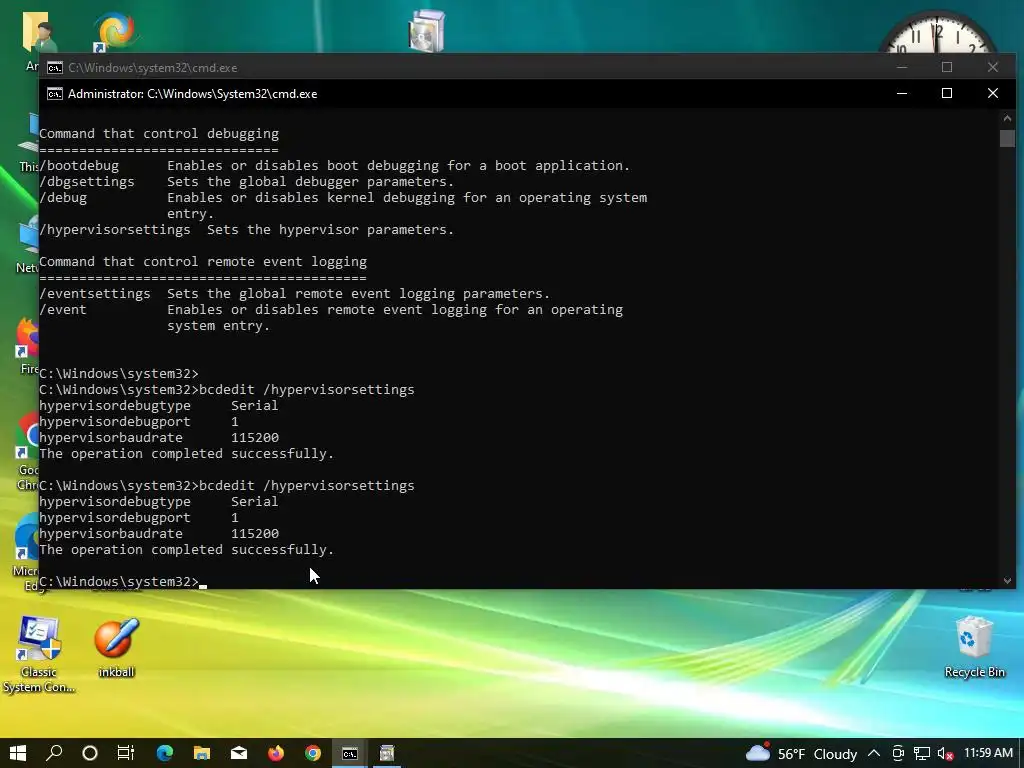This screenshot has width=1024, height=768.
Task: Click the desktop analog clock gadget
Action: point(938,33)
